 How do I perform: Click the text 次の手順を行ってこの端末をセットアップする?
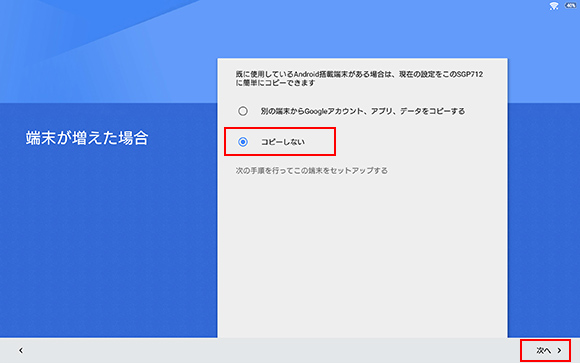click(311, 171)
